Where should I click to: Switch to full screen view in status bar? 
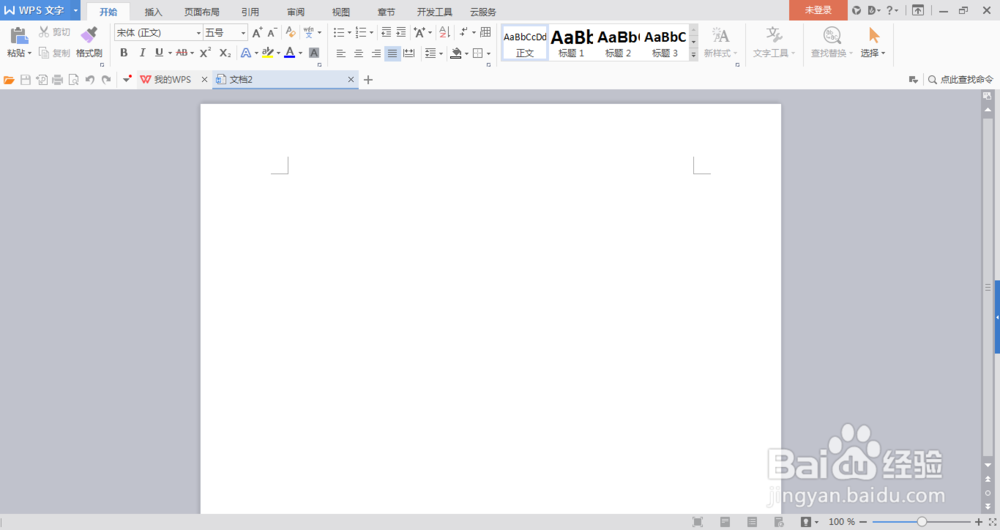[x=698, y=522]
